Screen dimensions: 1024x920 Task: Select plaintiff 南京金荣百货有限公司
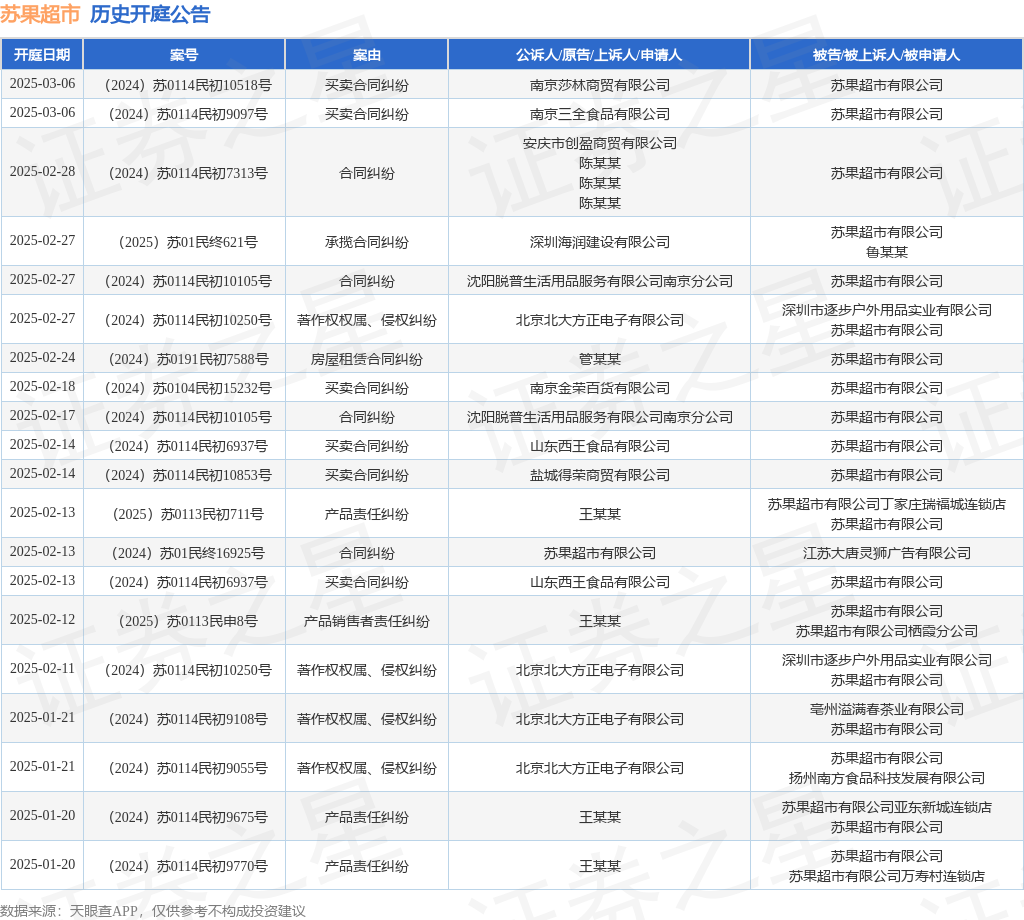tap(600, 389)
